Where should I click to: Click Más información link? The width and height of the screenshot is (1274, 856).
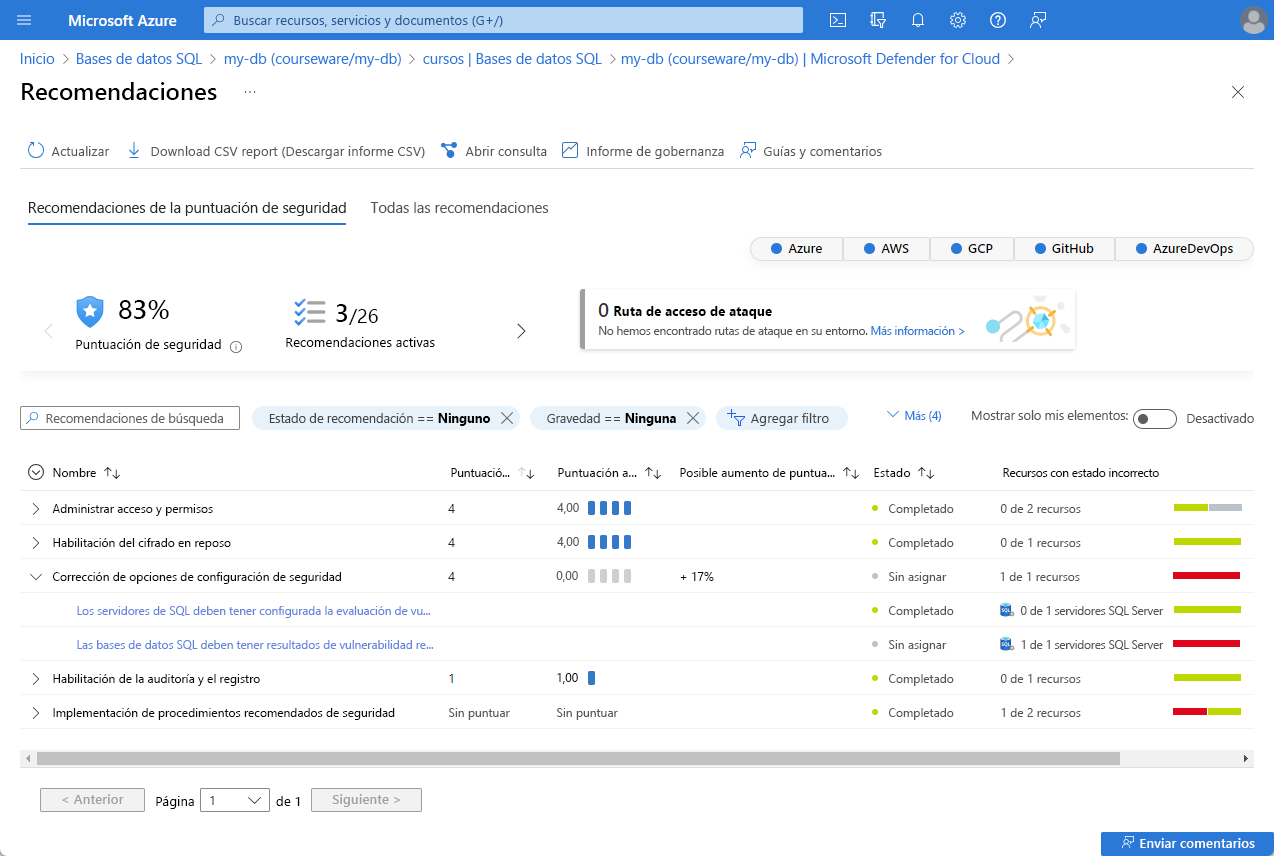click(x=917, y=331)
